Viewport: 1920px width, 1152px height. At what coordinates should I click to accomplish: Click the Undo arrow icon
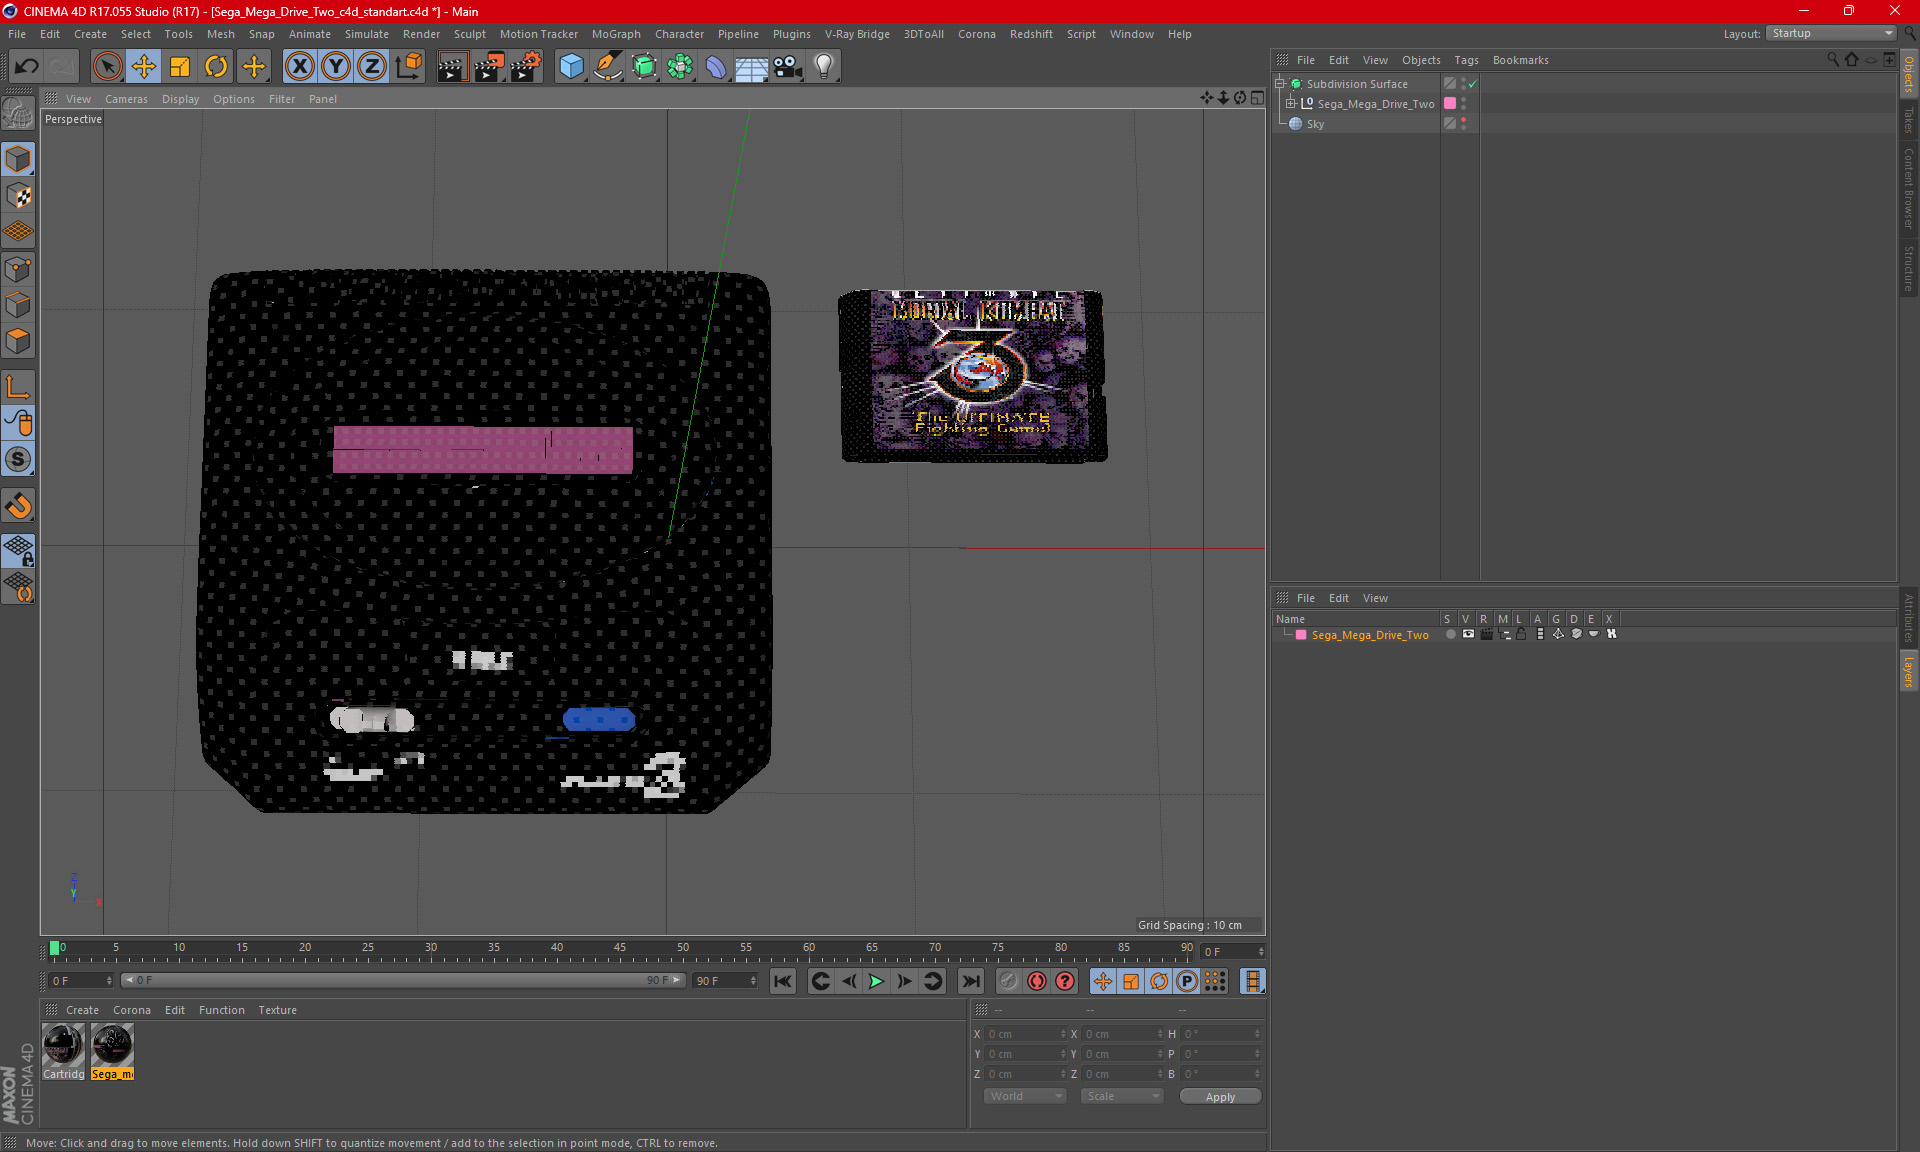[27, 67]
